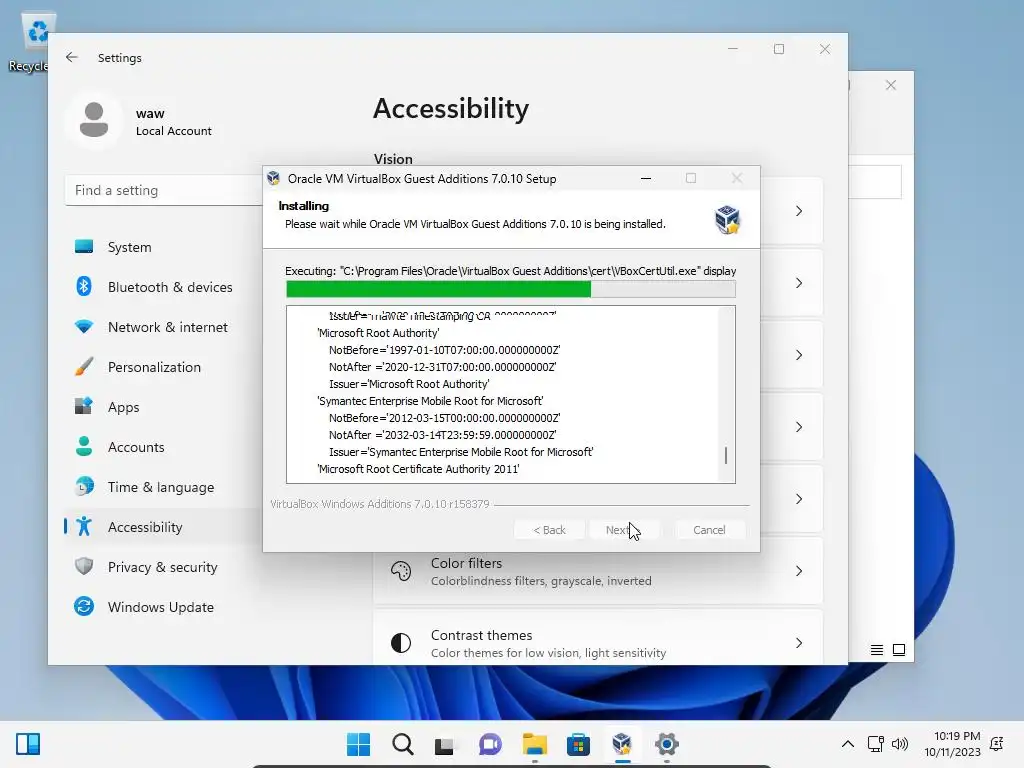
Task: Click the network tray icon
Action: [876, 743]
